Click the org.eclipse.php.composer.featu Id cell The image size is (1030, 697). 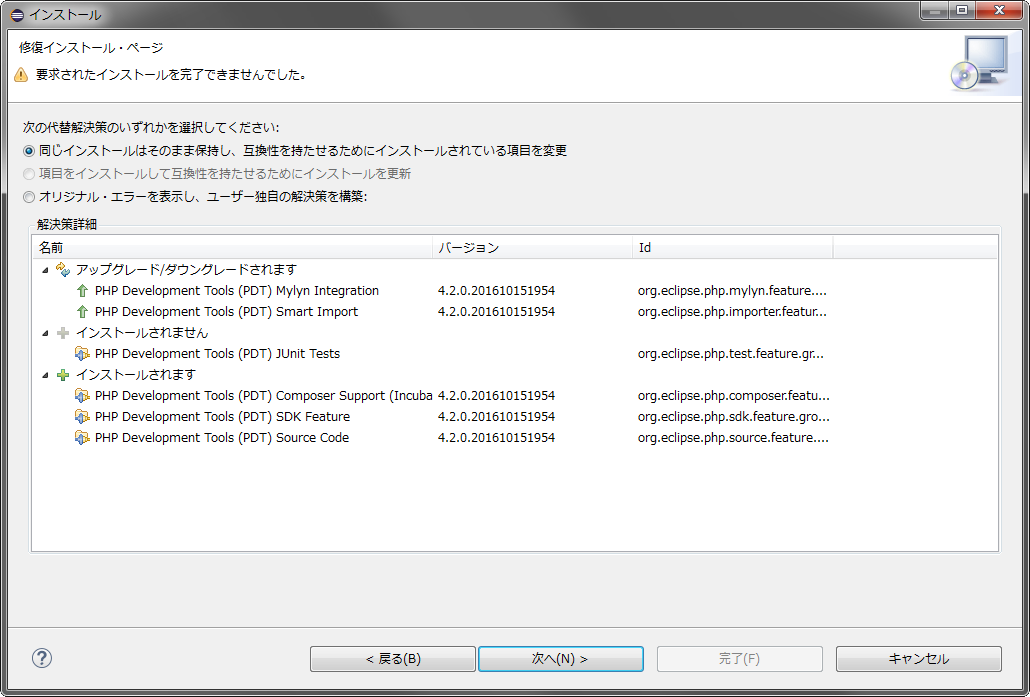733,396
